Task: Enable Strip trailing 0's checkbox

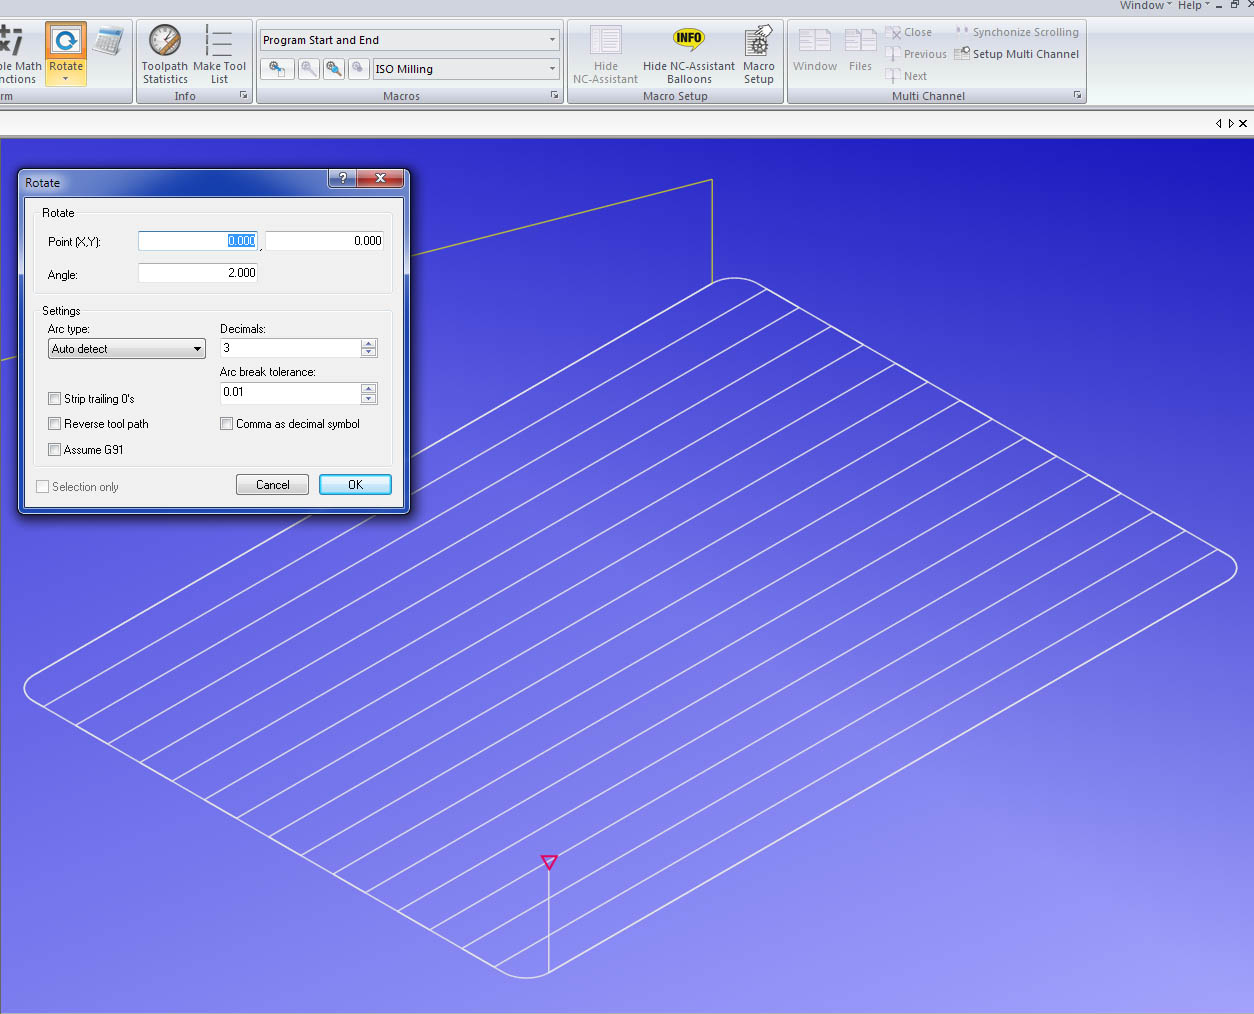Action: pyautogui.click(x=55, y=399)
